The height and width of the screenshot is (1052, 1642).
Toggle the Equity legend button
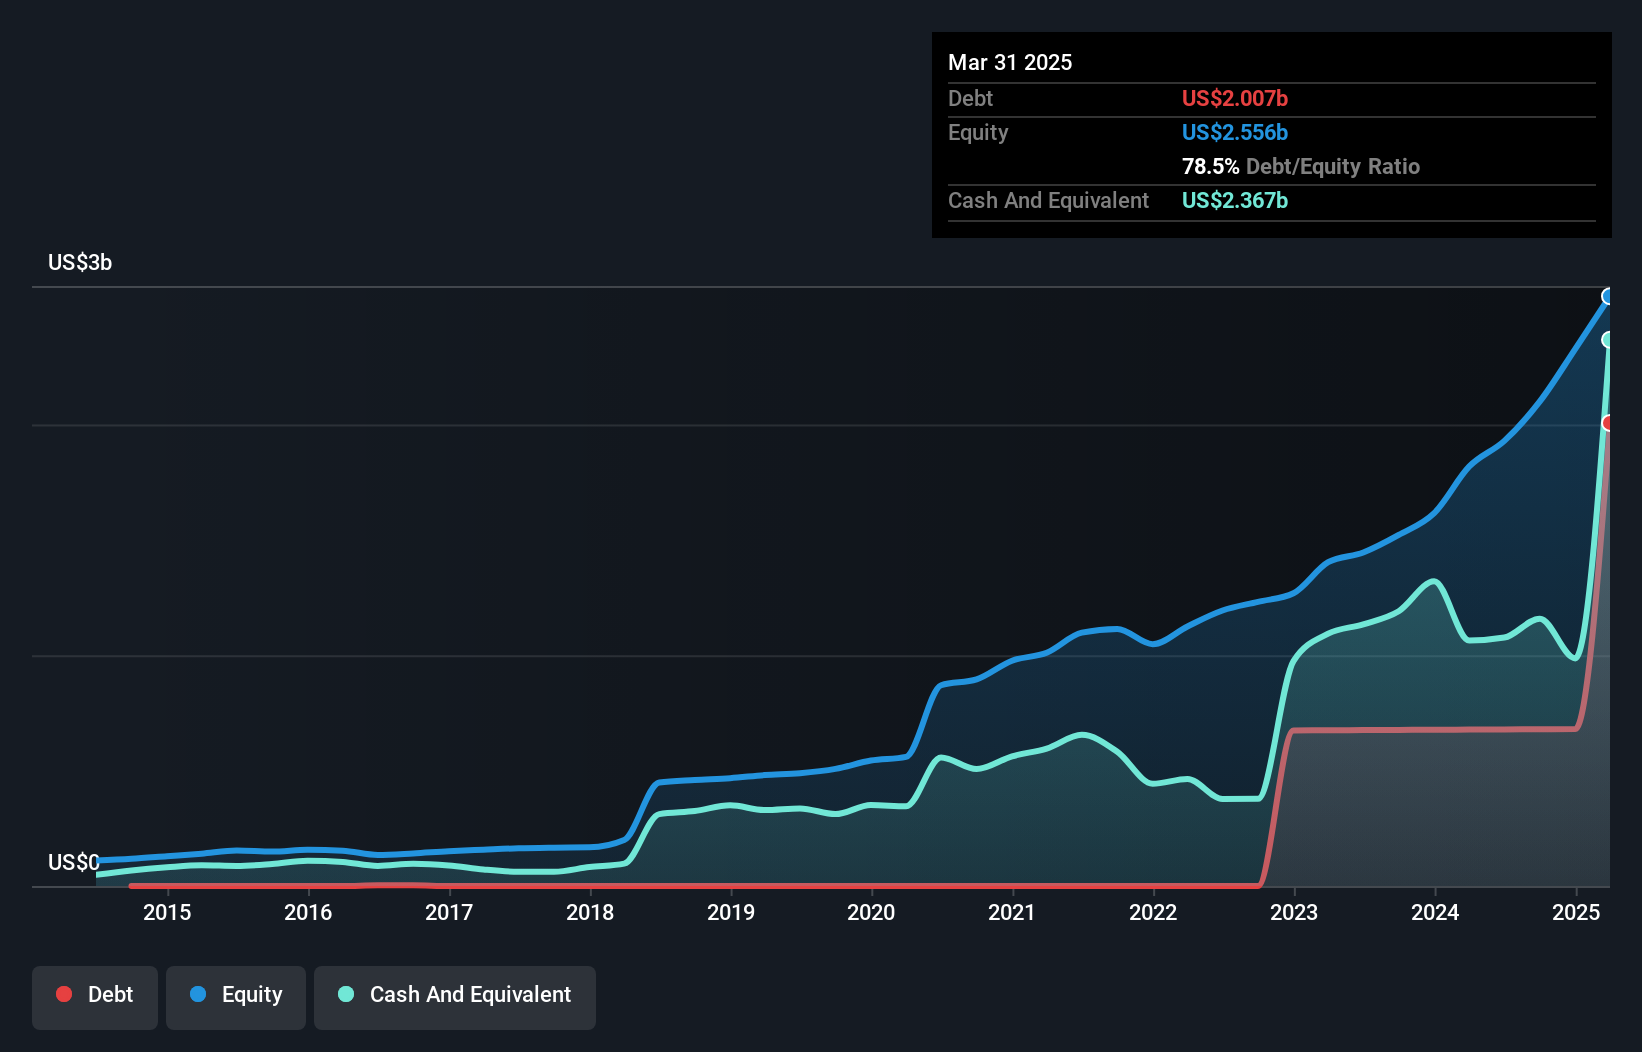[236, 997]
